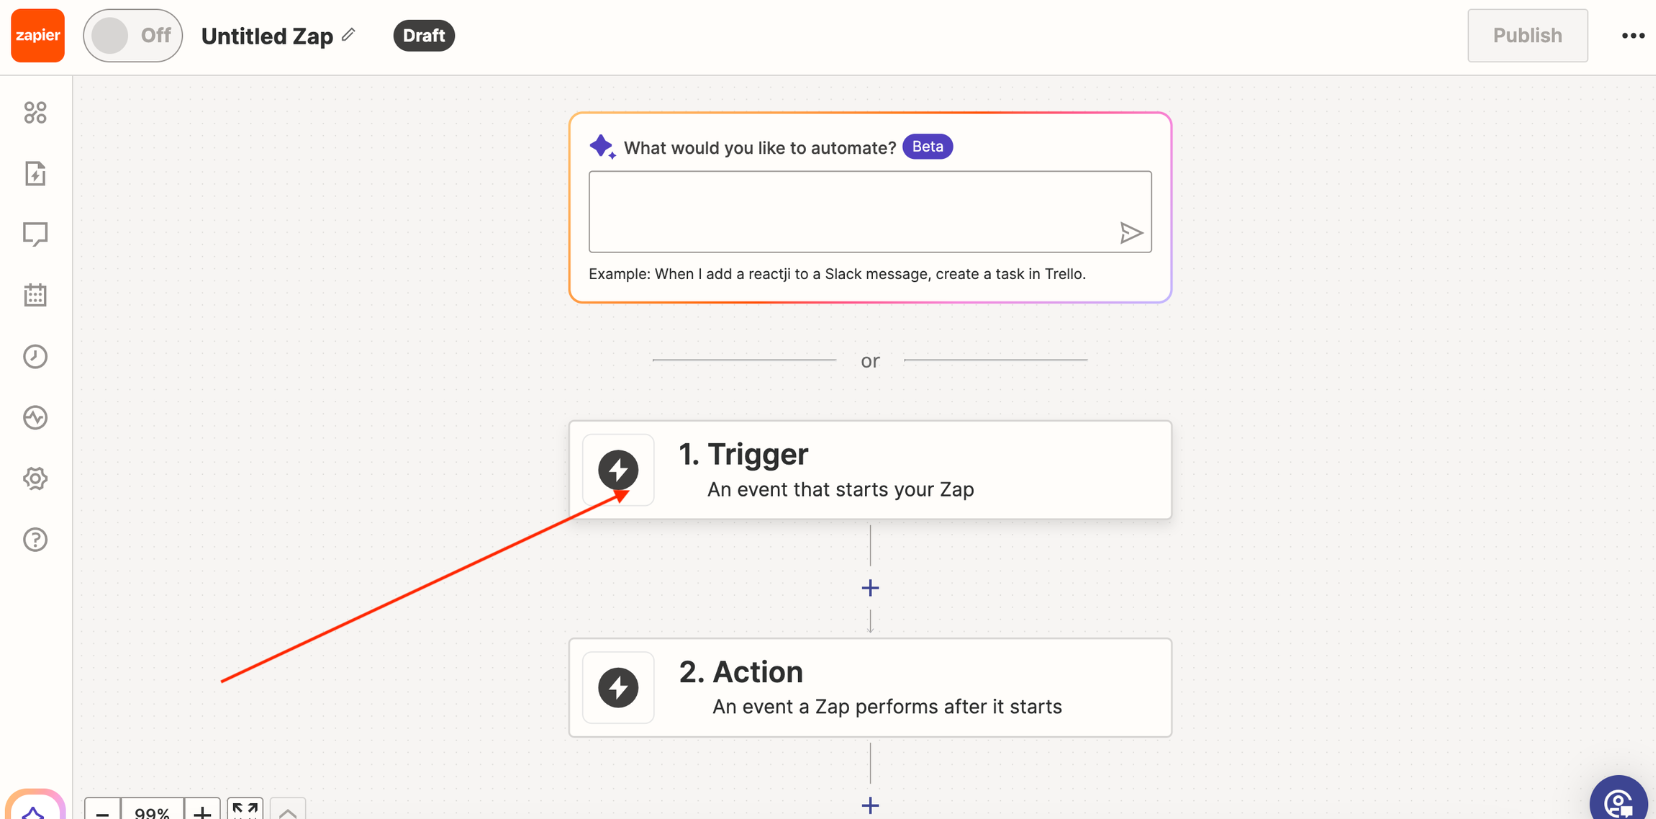Screen dimensions: 1656x819
Task: Click the zoom in plus button
Action: 202,812
